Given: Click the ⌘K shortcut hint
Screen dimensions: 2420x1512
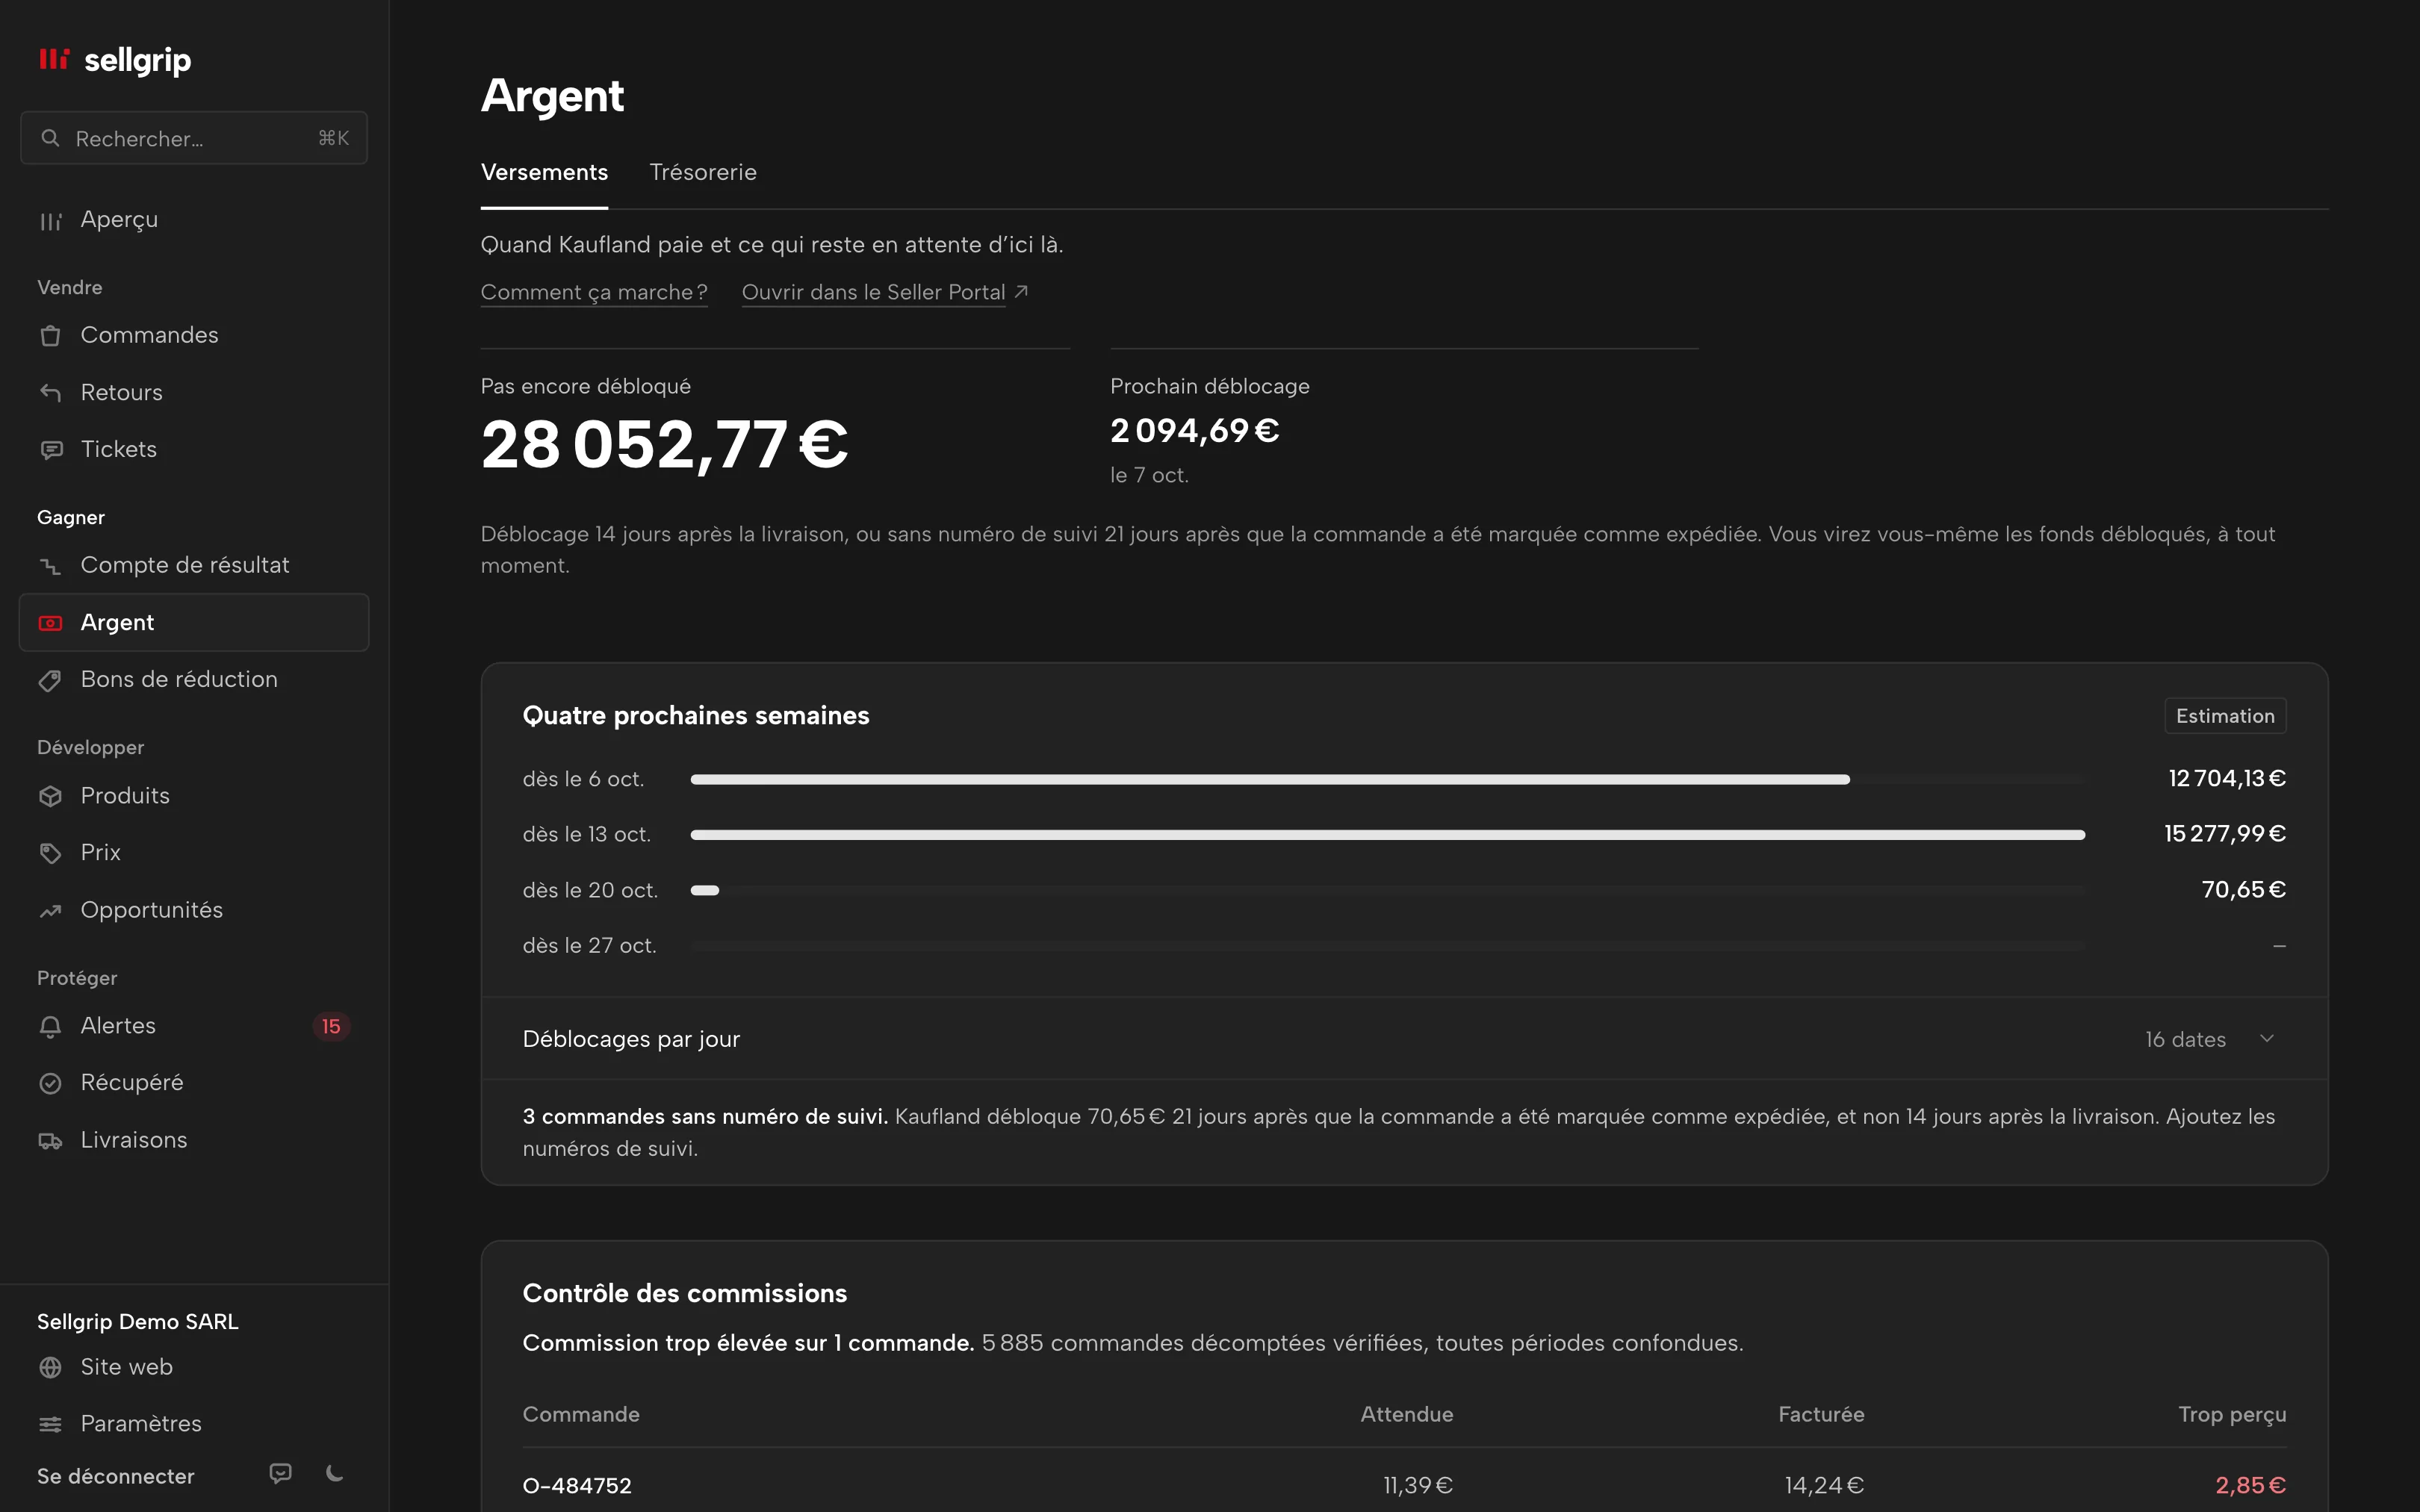Looking at the screenshot, I should (x=334, y=138).
